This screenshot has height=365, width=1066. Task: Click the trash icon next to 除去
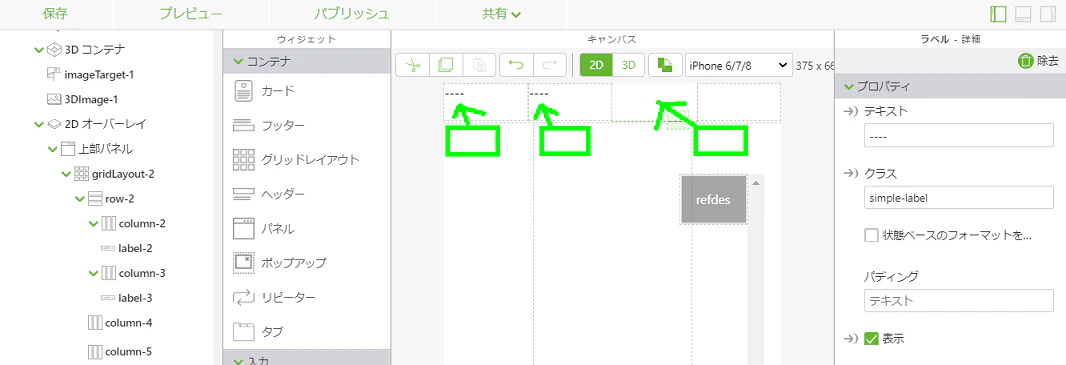[1025, 61]
